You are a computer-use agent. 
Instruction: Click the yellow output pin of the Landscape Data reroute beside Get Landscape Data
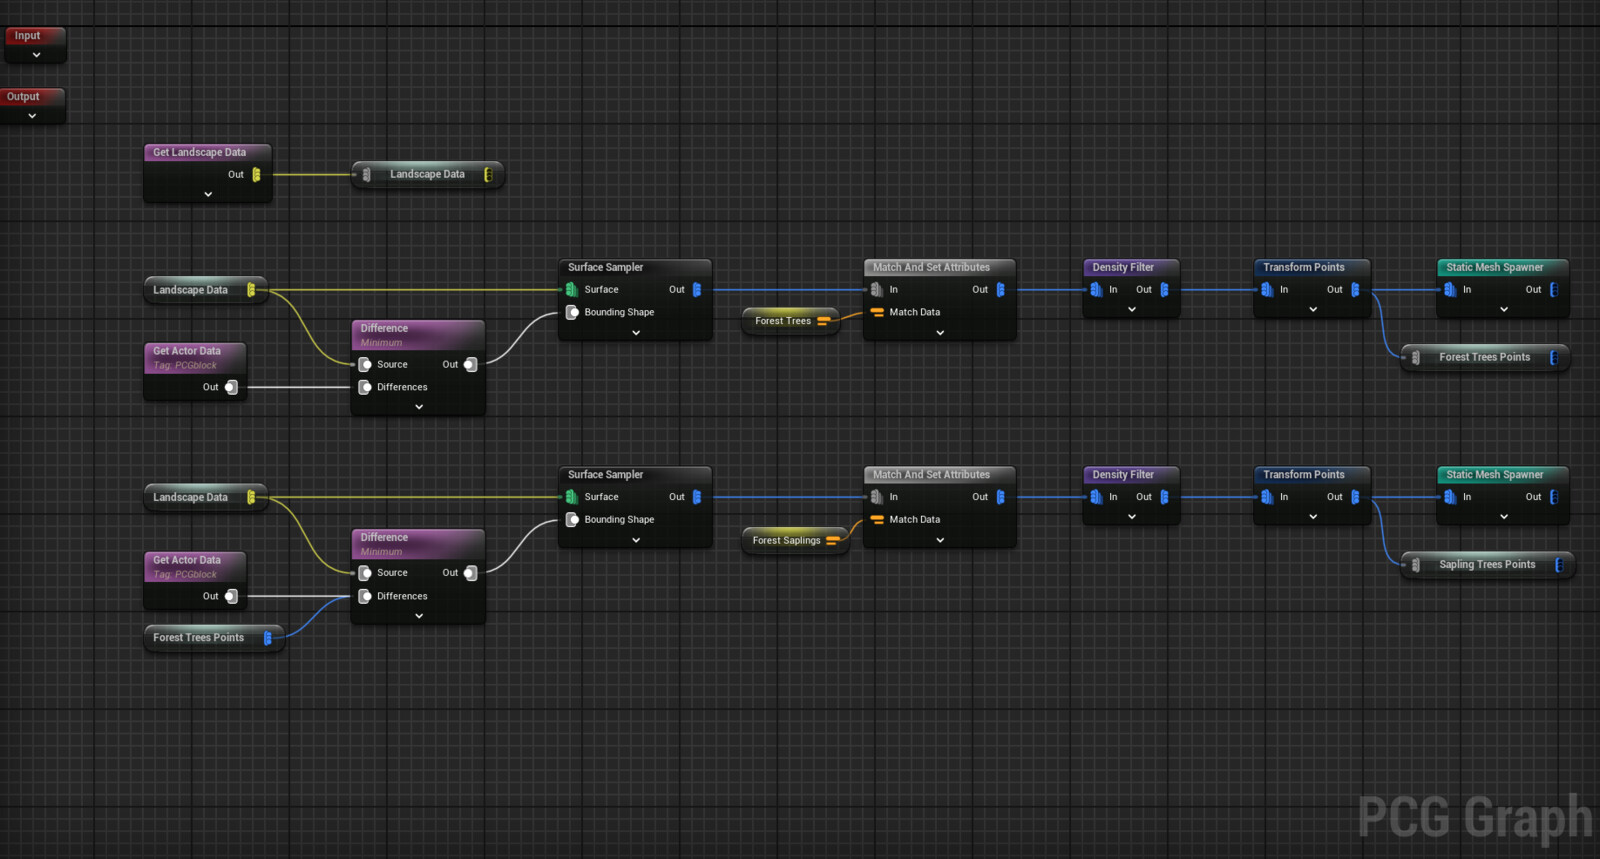click(x=488, y=174)
